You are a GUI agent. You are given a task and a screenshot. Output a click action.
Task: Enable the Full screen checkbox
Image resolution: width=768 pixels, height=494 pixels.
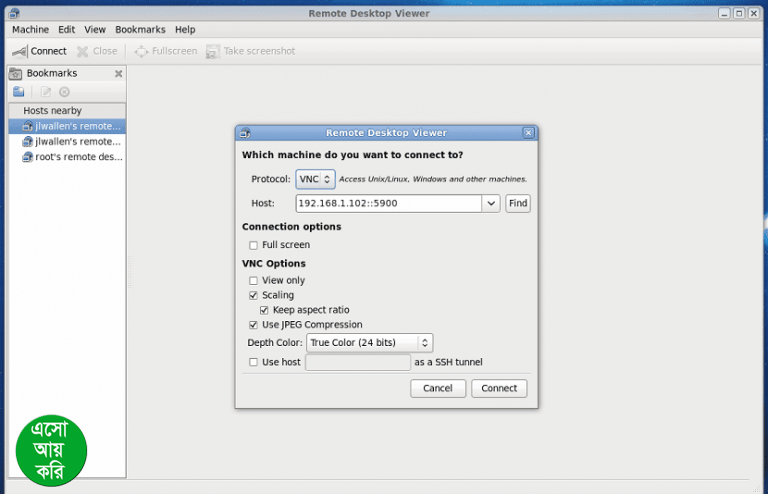point(254,245)
